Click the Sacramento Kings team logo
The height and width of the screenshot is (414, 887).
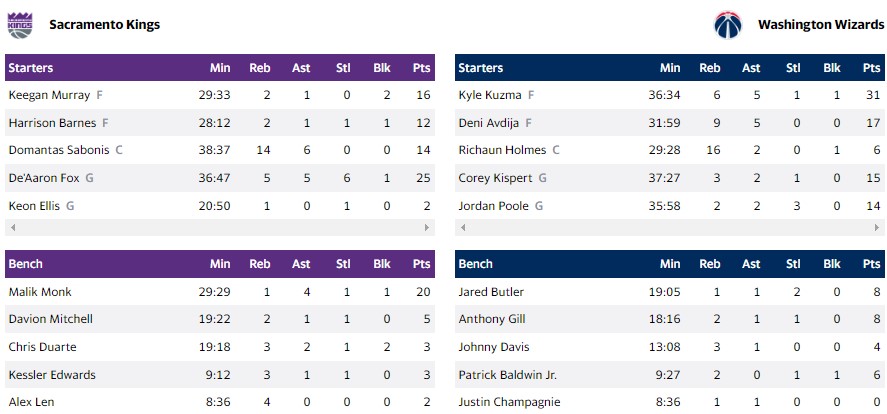click(20, 24)
